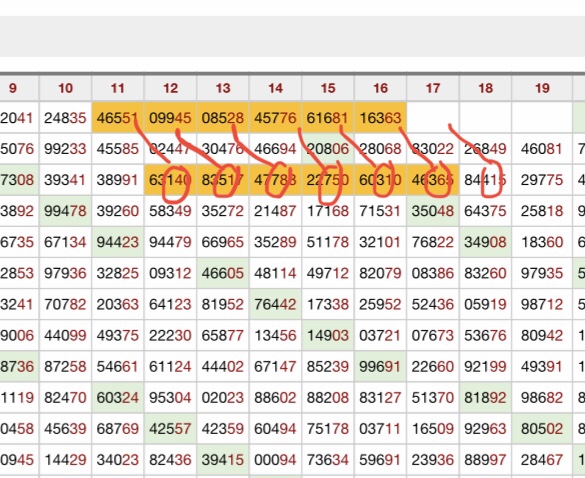Select cell 46605 in column 13
The width and height of the screenshot is (585, 478).
pos(223,273)
